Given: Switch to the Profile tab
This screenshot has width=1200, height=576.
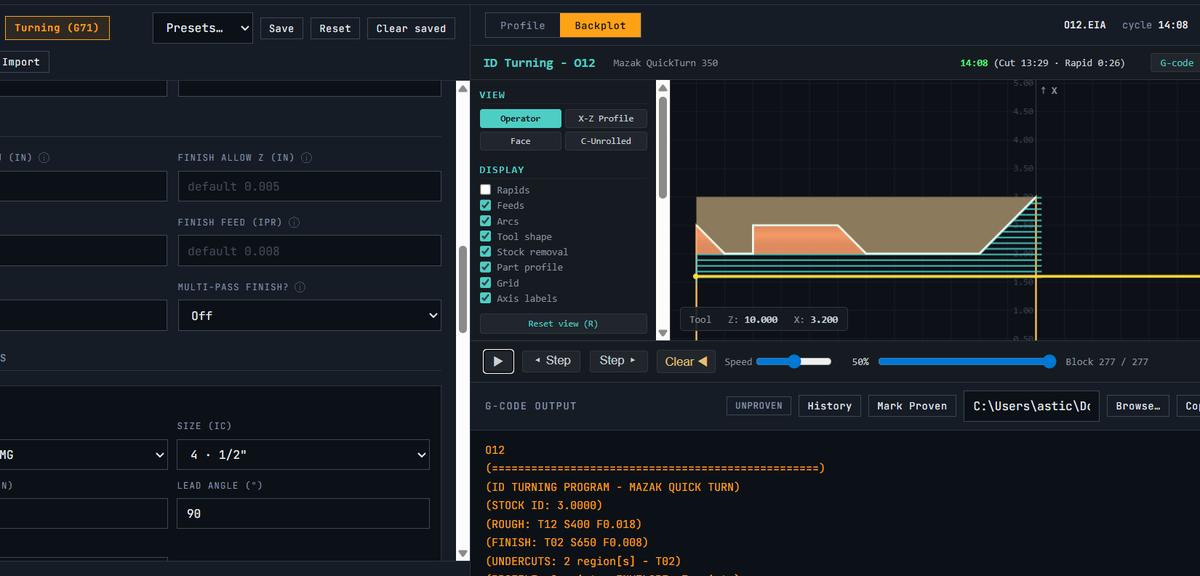Looking at the screenshot, I should pos(523,25).
